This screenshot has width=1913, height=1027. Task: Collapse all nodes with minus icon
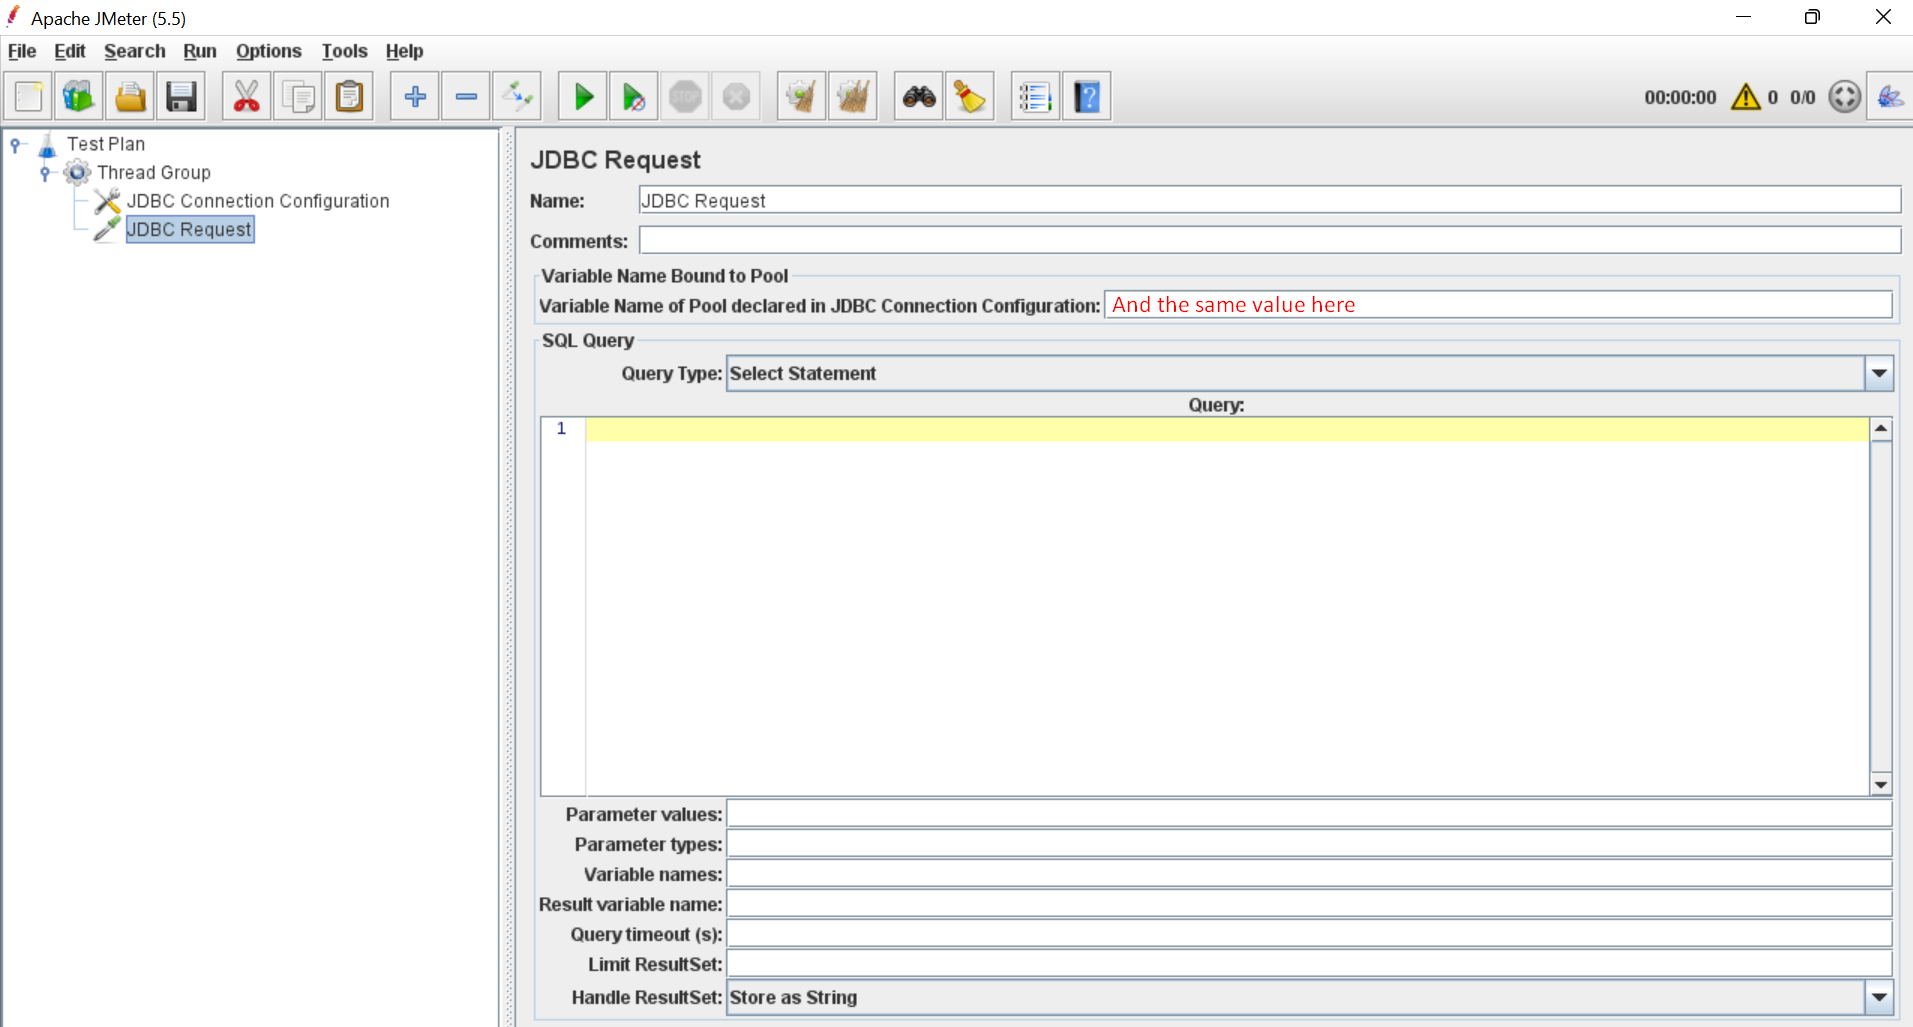click(x=466, y=97)
